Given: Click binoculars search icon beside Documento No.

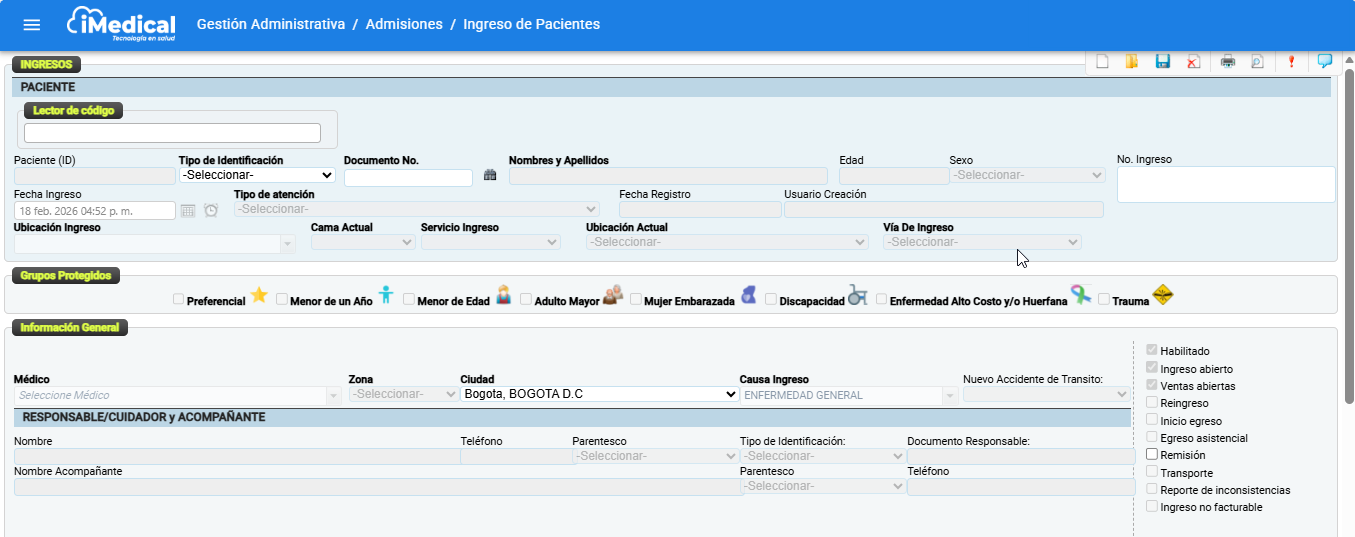Looking at the screenshot, I should [490, 175].
